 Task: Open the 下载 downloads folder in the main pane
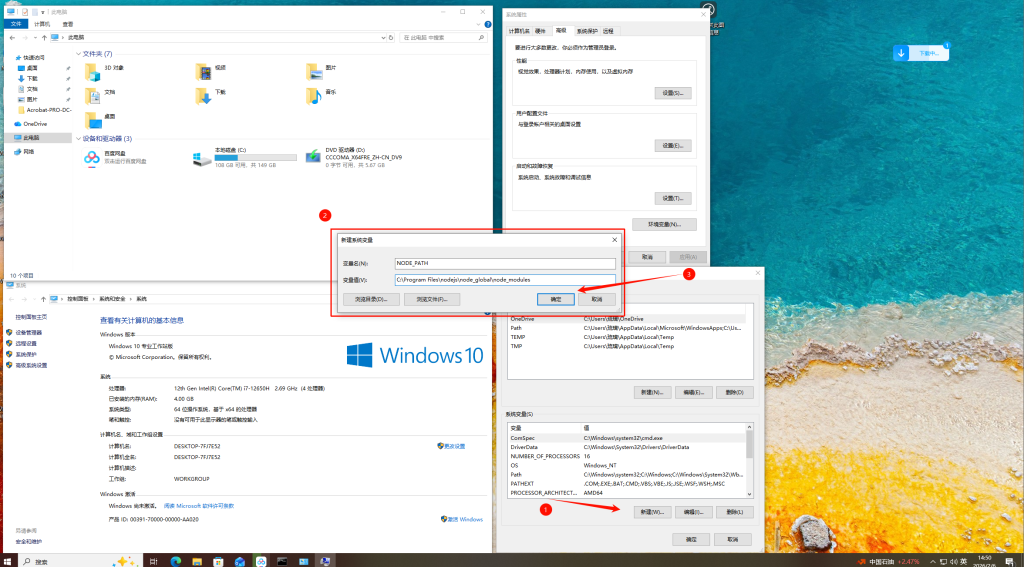(x=203, y=96)
